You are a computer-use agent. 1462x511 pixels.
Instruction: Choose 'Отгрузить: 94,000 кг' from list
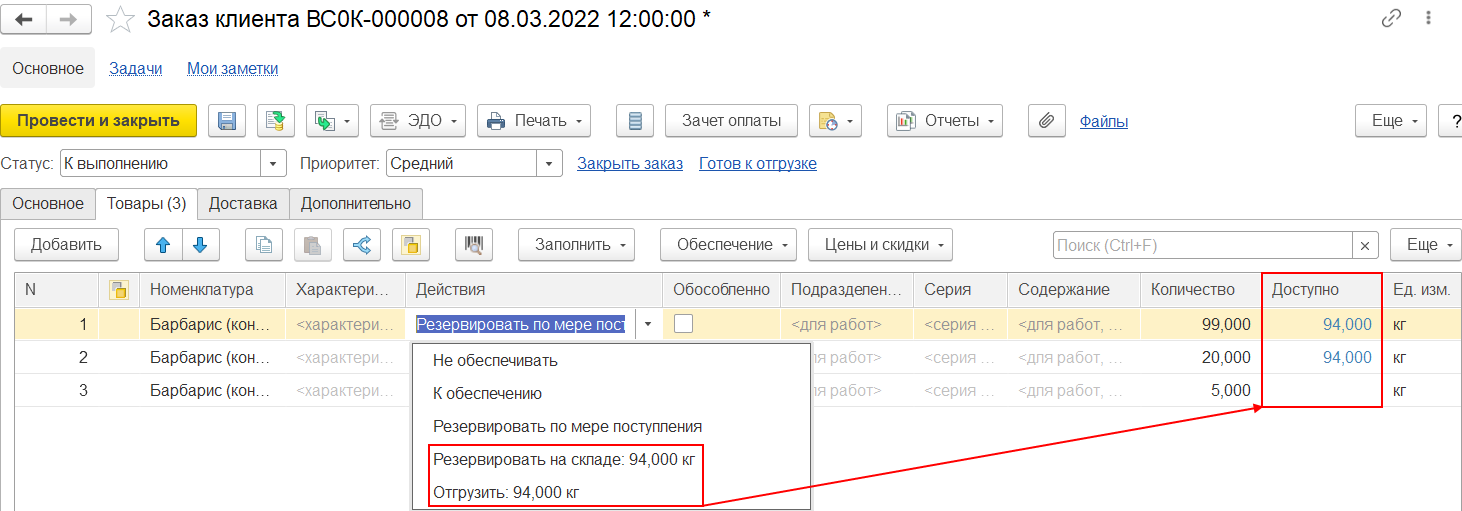[x=506, y=492]
